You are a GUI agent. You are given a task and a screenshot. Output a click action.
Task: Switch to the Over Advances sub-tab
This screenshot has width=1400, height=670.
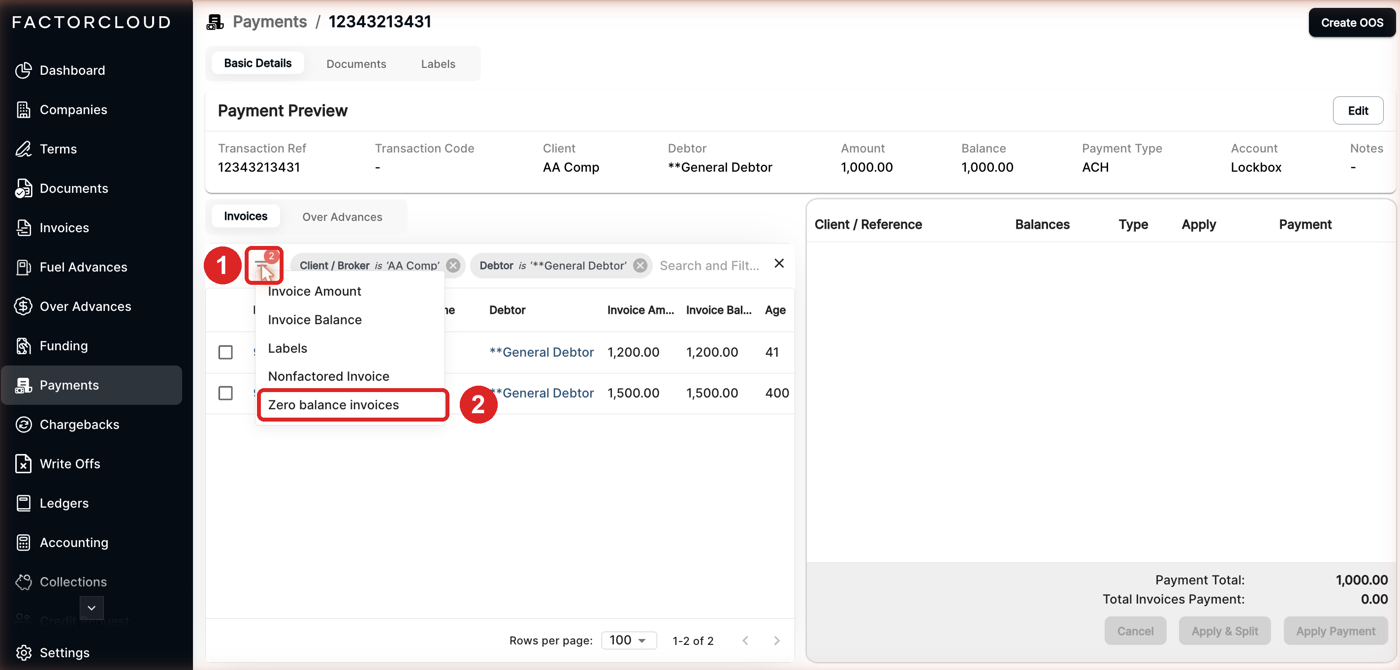pyautogui.click(x=342, y=217)
